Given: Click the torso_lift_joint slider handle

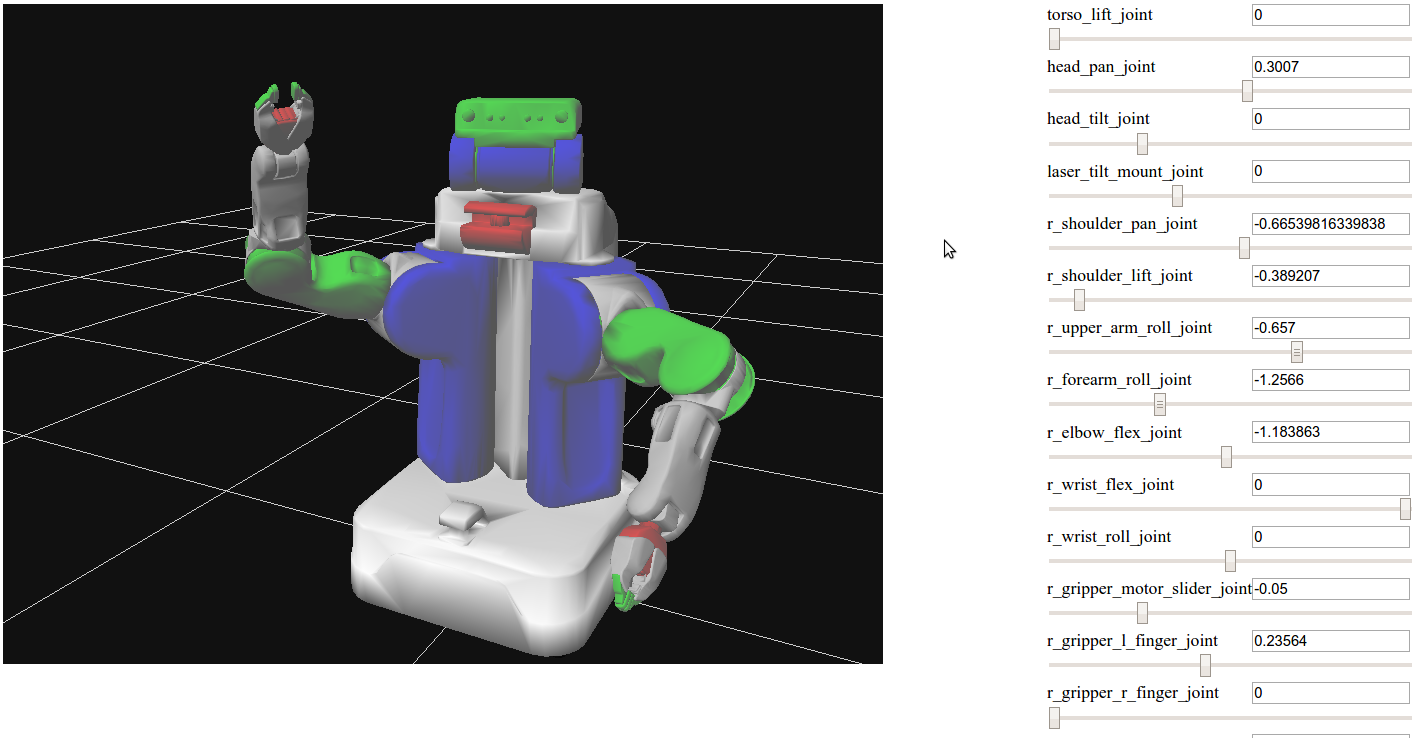Looking at the screenshot, I should click(x=1054, y=39).
